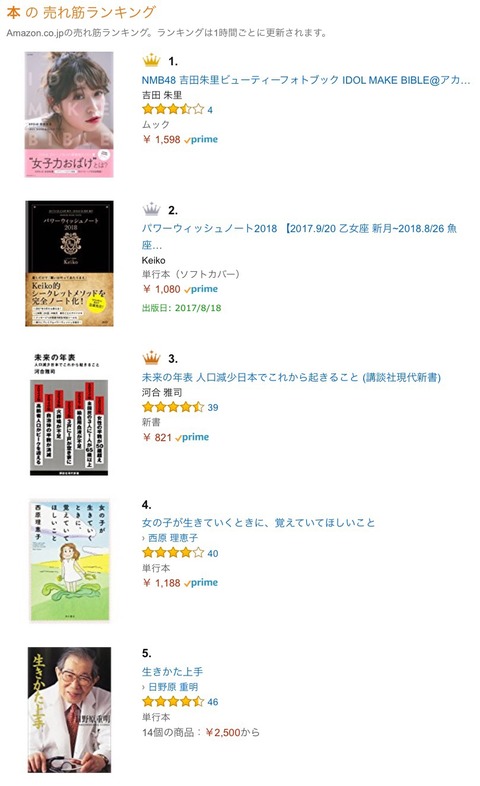Click the prime badge next to ¥821
Image resolution: width=480 pixels, height=786 pixels.
click(192, 437)
